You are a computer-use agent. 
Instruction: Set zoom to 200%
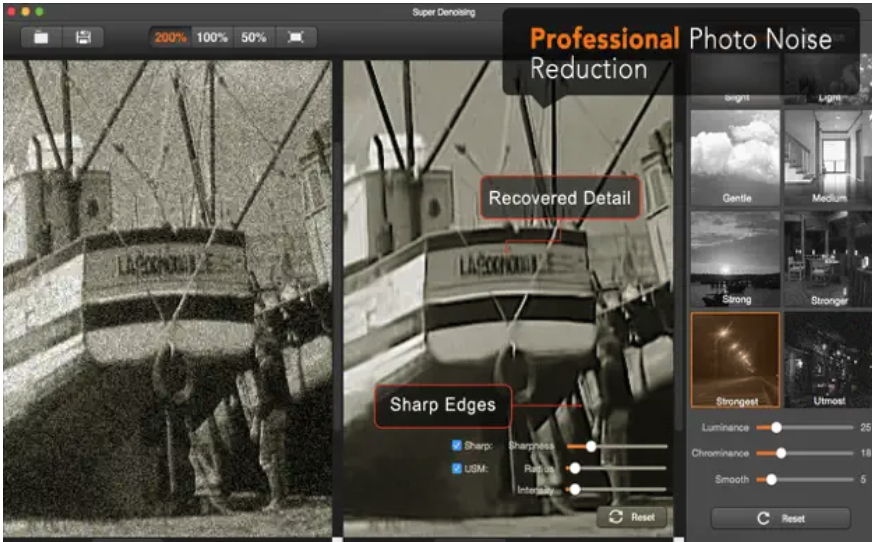(x=170, y=37)
